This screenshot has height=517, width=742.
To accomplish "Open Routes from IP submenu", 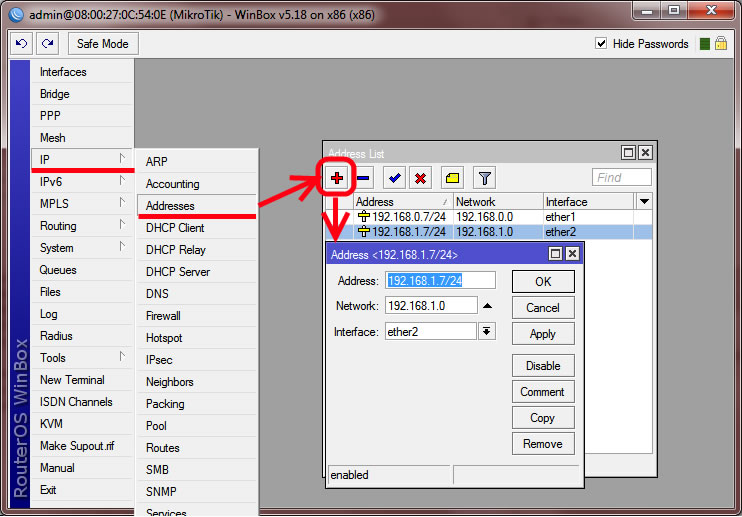I will tap(197, 448).
